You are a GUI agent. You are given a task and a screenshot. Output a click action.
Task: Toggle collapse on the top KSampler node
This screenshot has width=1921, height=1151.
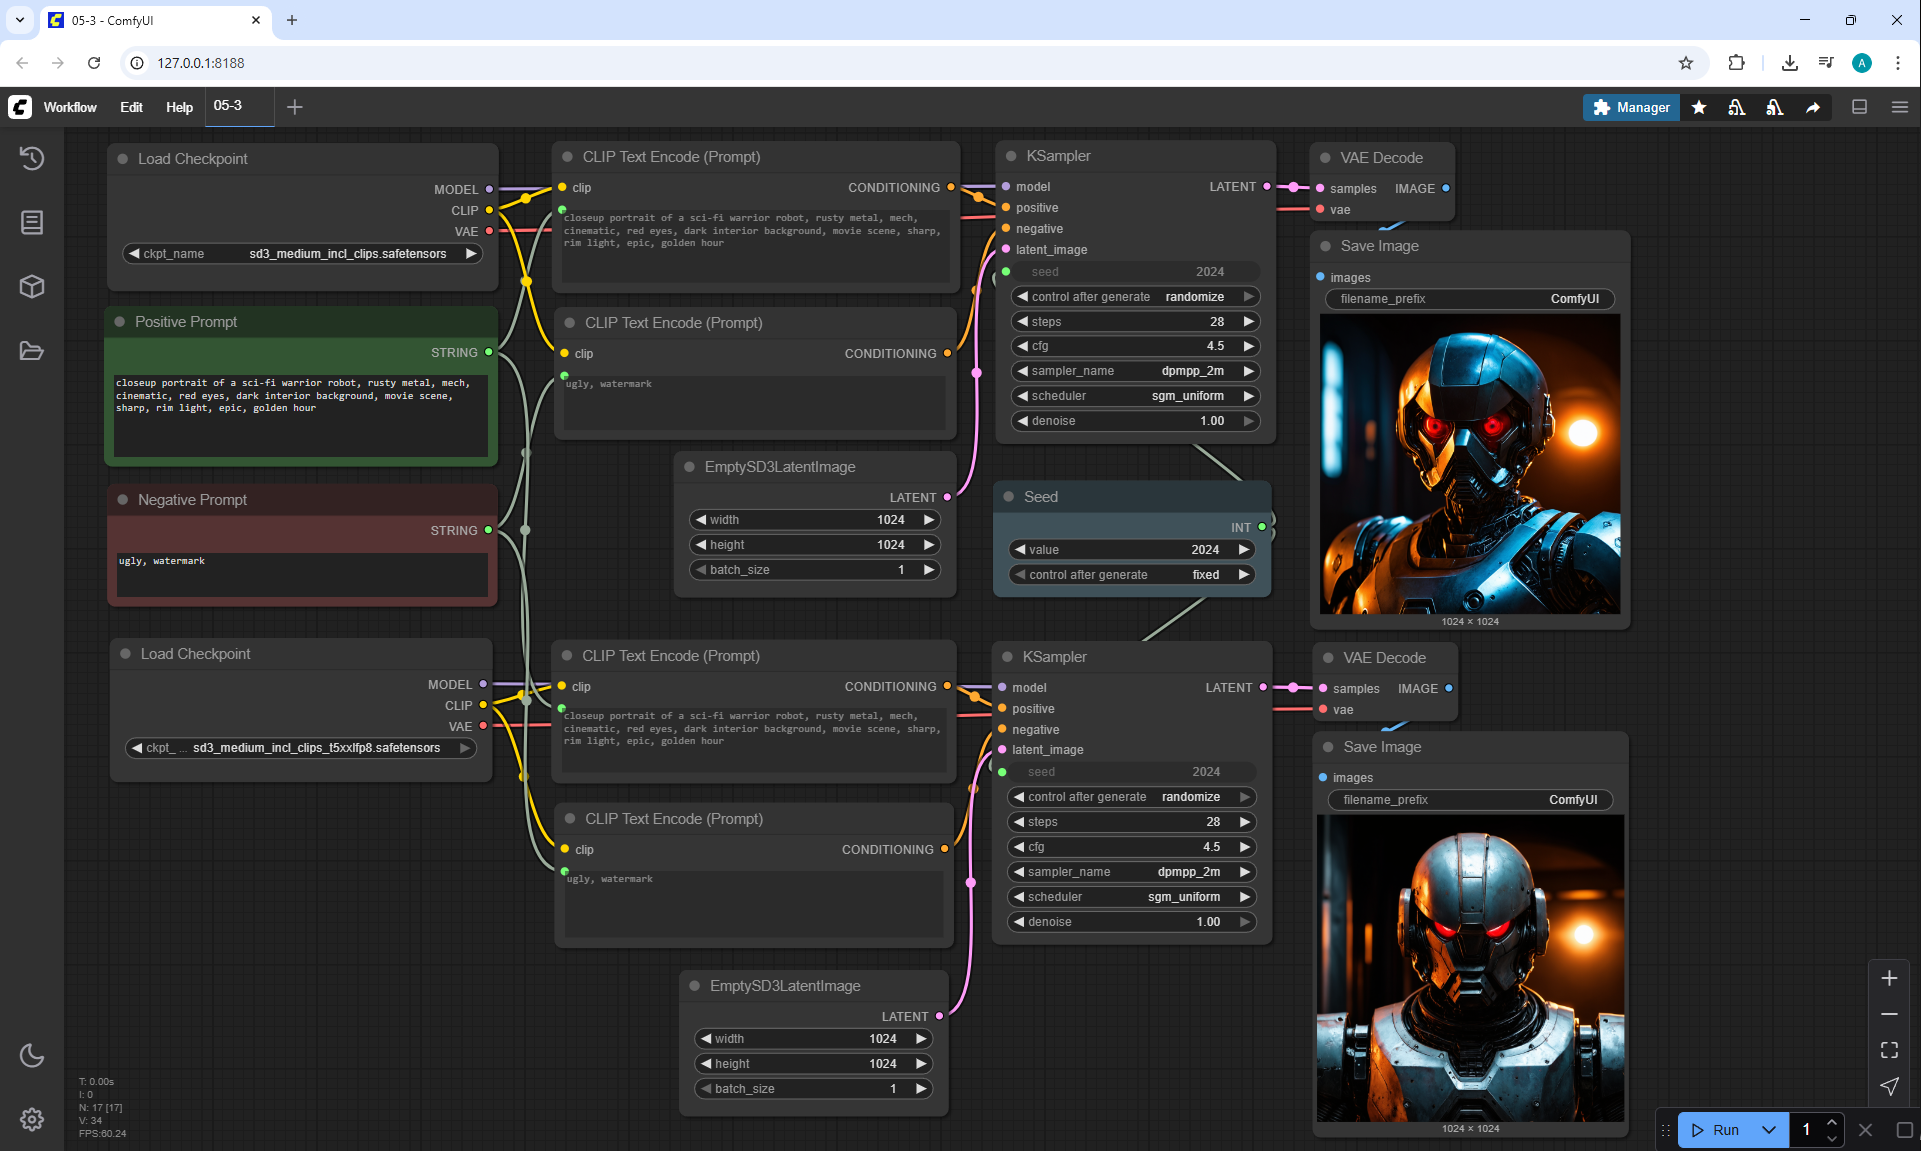point(1011,156)
